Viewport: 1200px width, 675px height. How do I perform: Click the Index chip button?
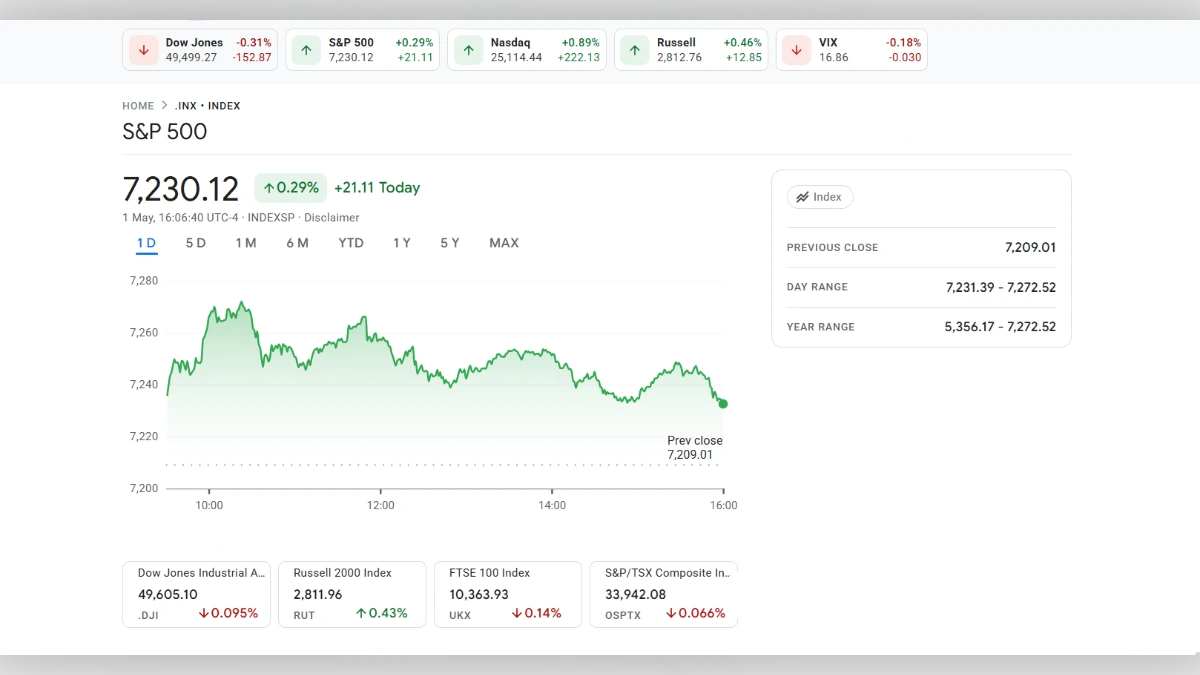[820, 197]
